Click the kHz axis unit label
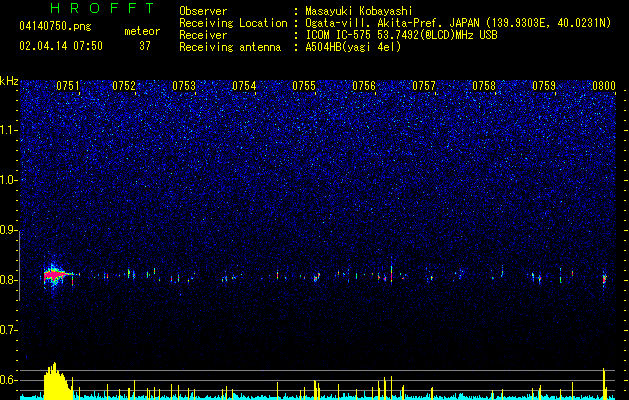 click(x=9, y=81)
